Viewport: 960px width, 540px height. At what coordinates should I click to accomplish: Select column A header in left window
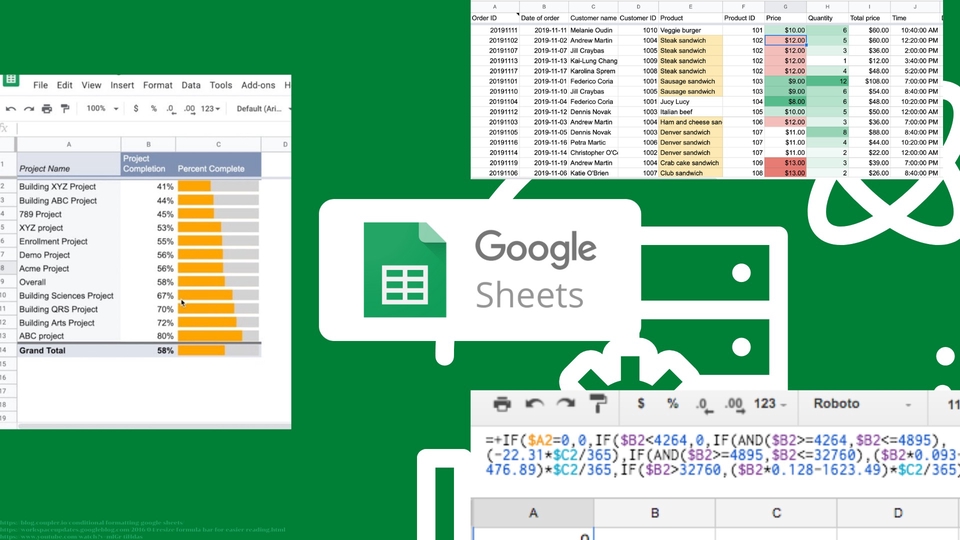(69, 144)
